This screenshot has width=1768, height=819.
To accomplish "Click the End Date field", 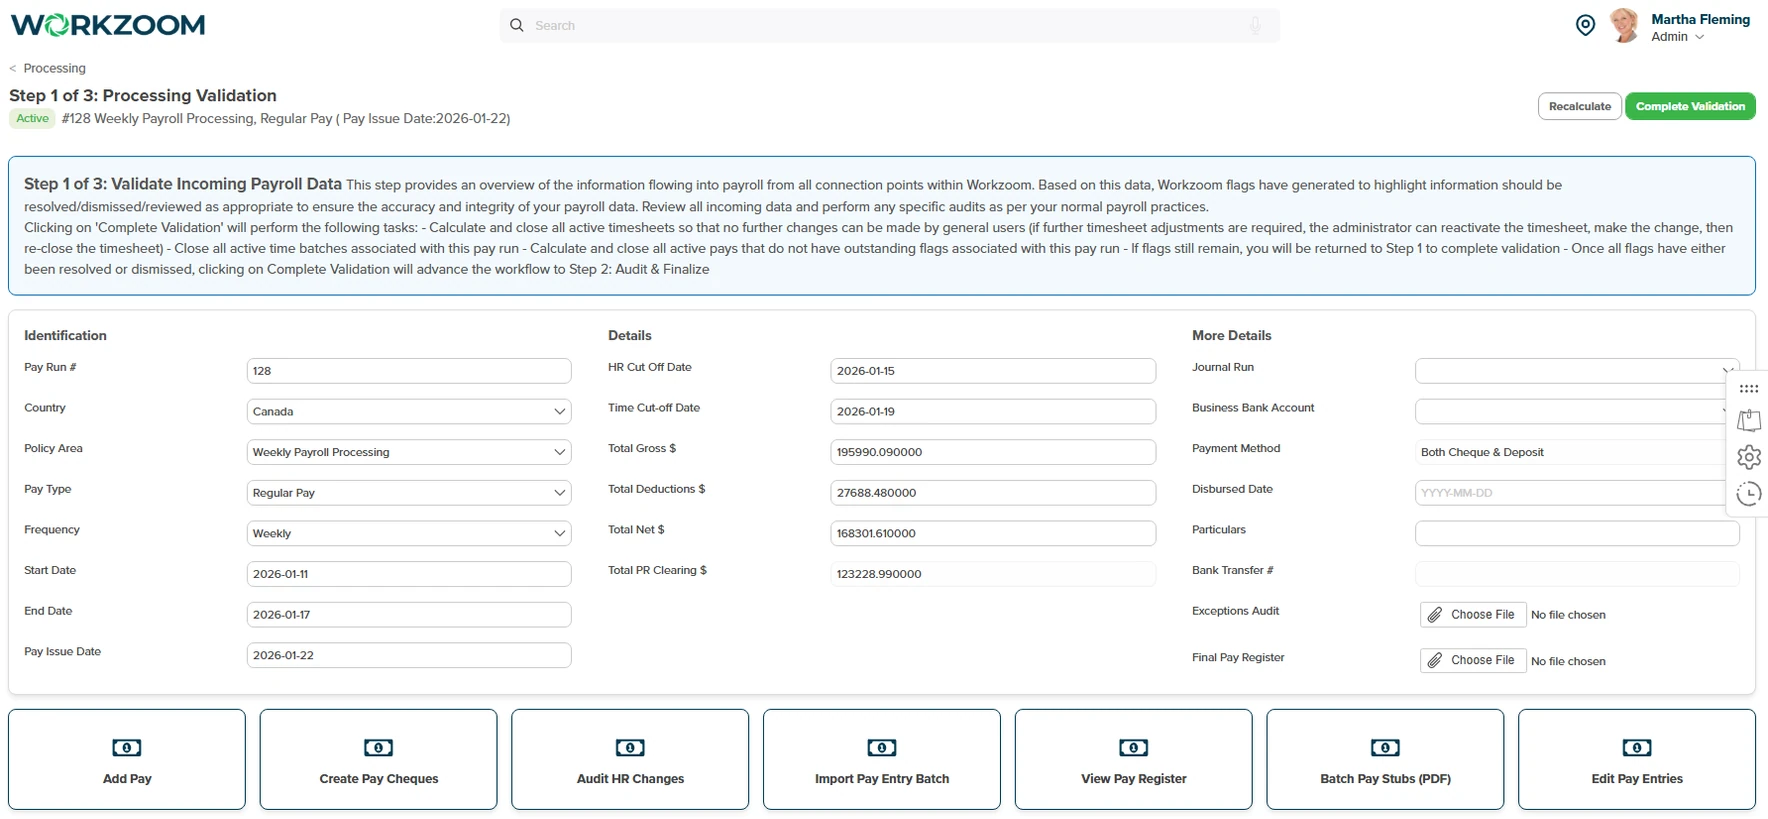I will coord(409,615).
